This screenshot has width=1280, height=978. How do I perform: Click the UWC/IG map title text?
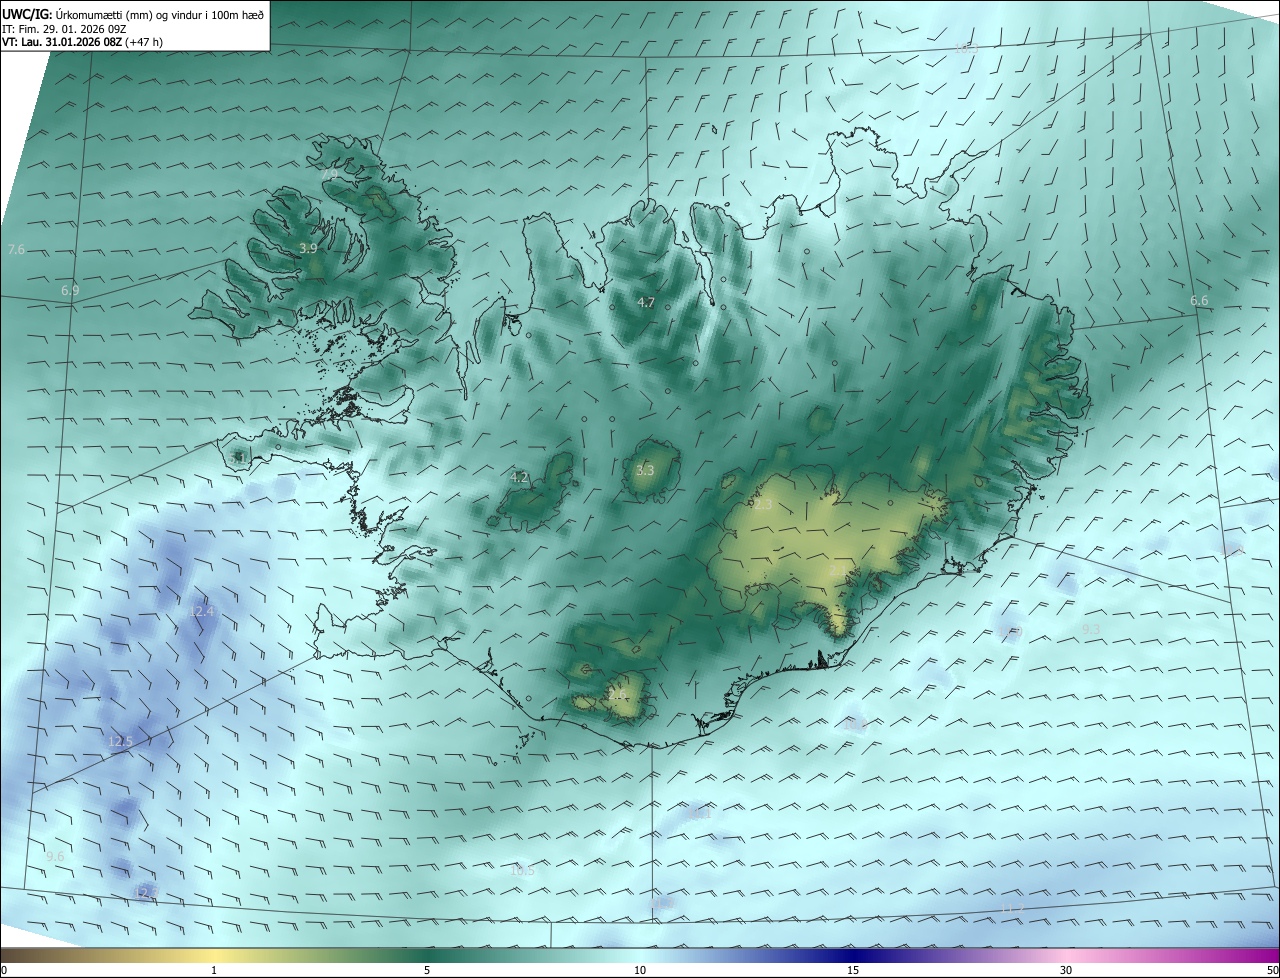(x=133, y=13)
